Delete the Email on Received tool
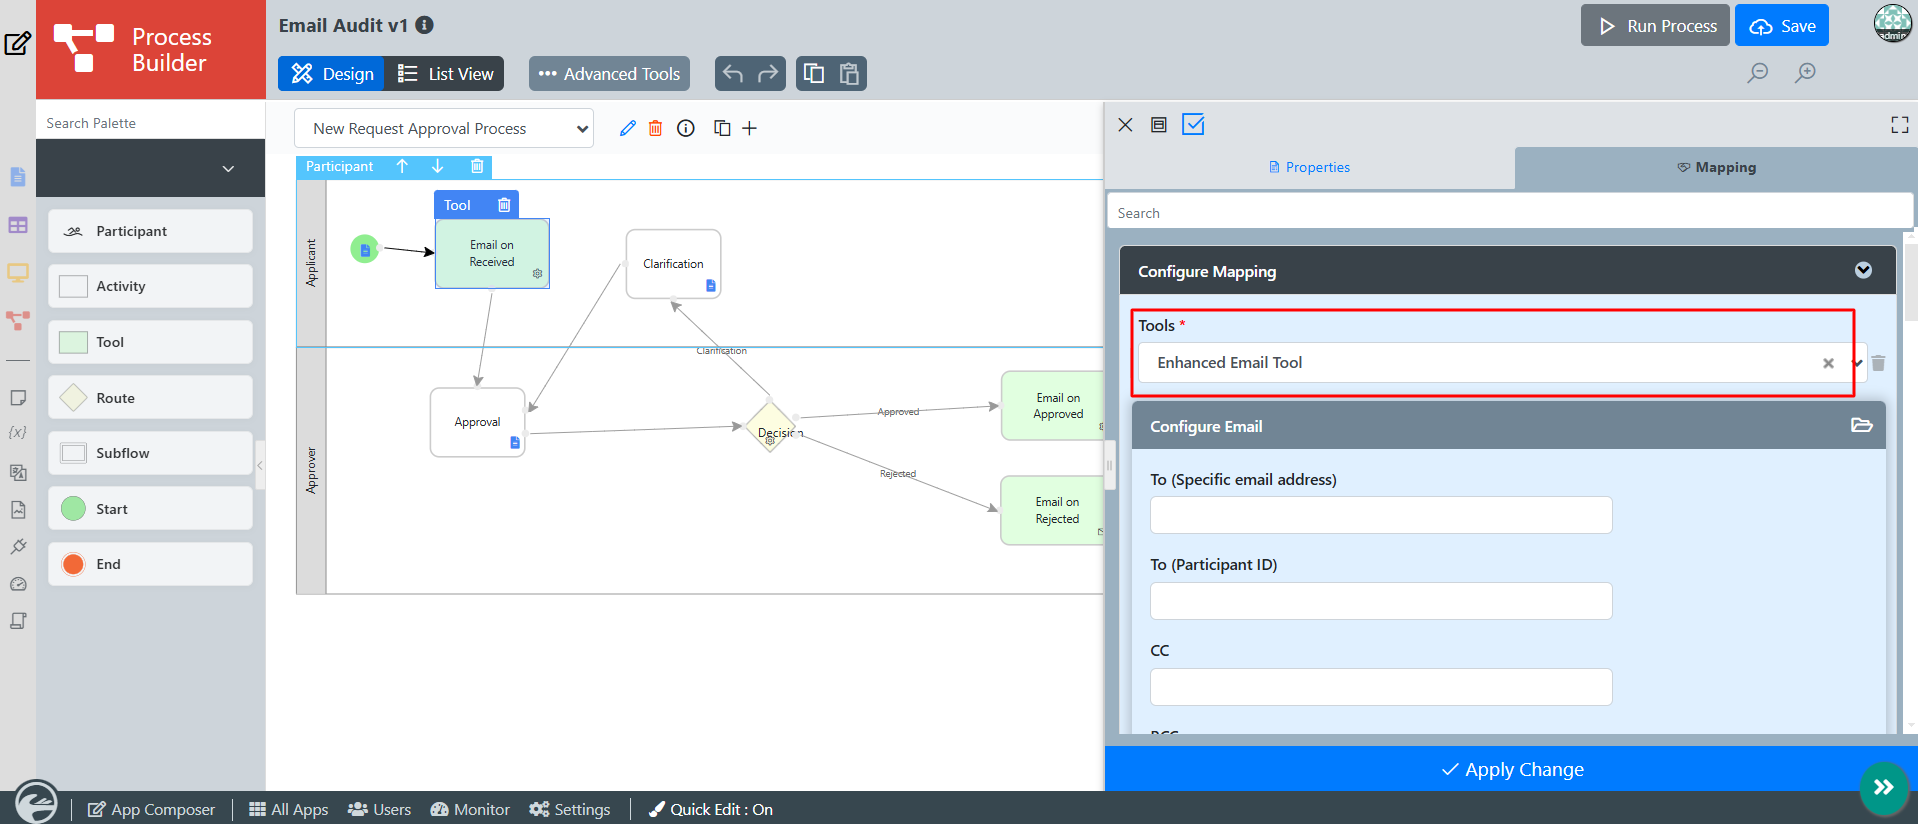Viewport: 1918px width, 824px height. tap(504, 205)
